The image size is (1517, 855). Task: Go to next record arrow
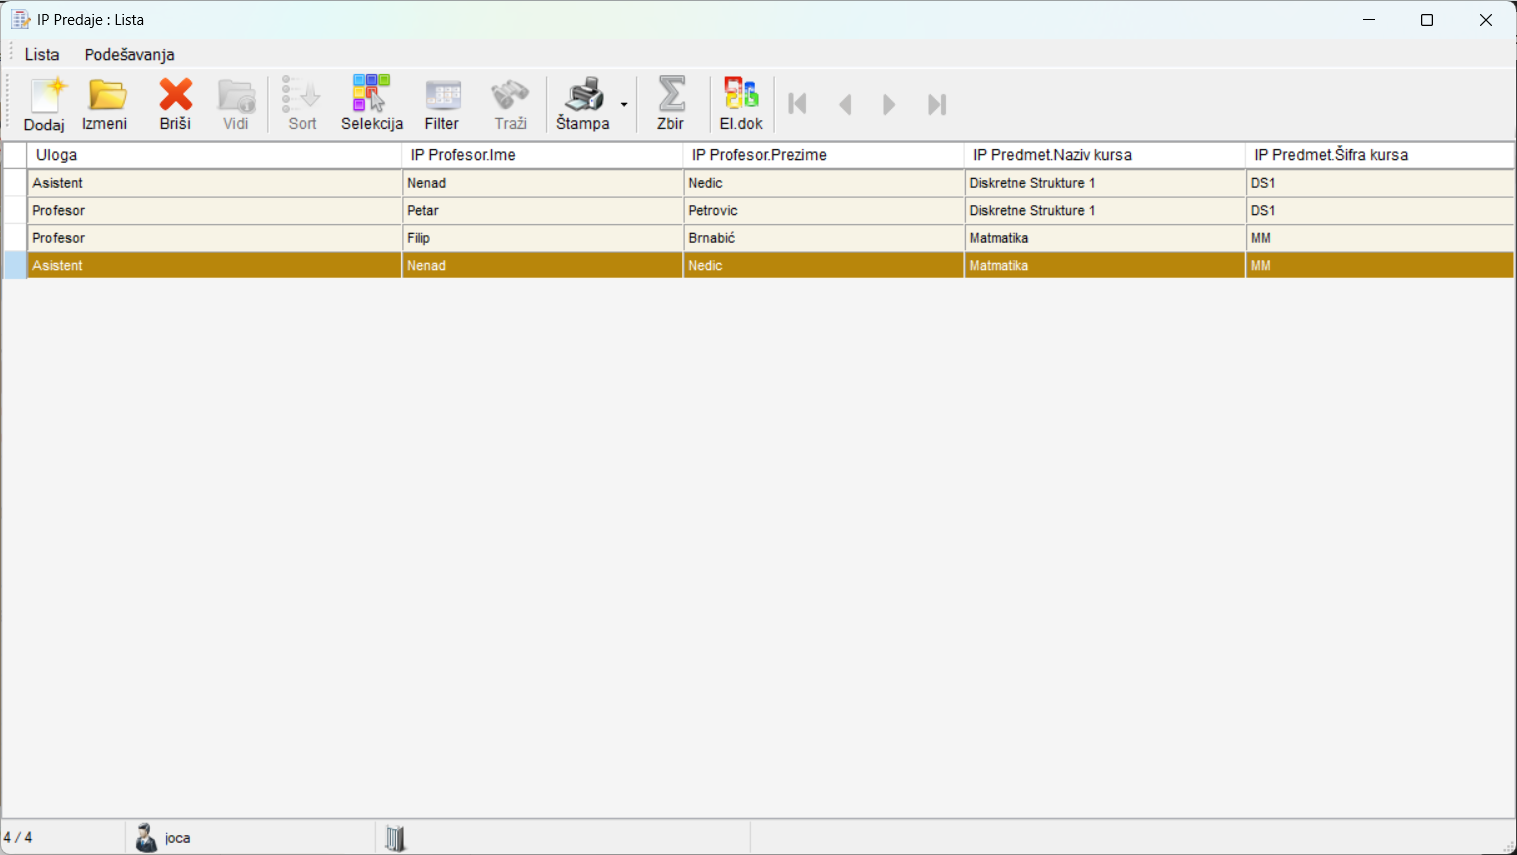(x=889, y=104)
